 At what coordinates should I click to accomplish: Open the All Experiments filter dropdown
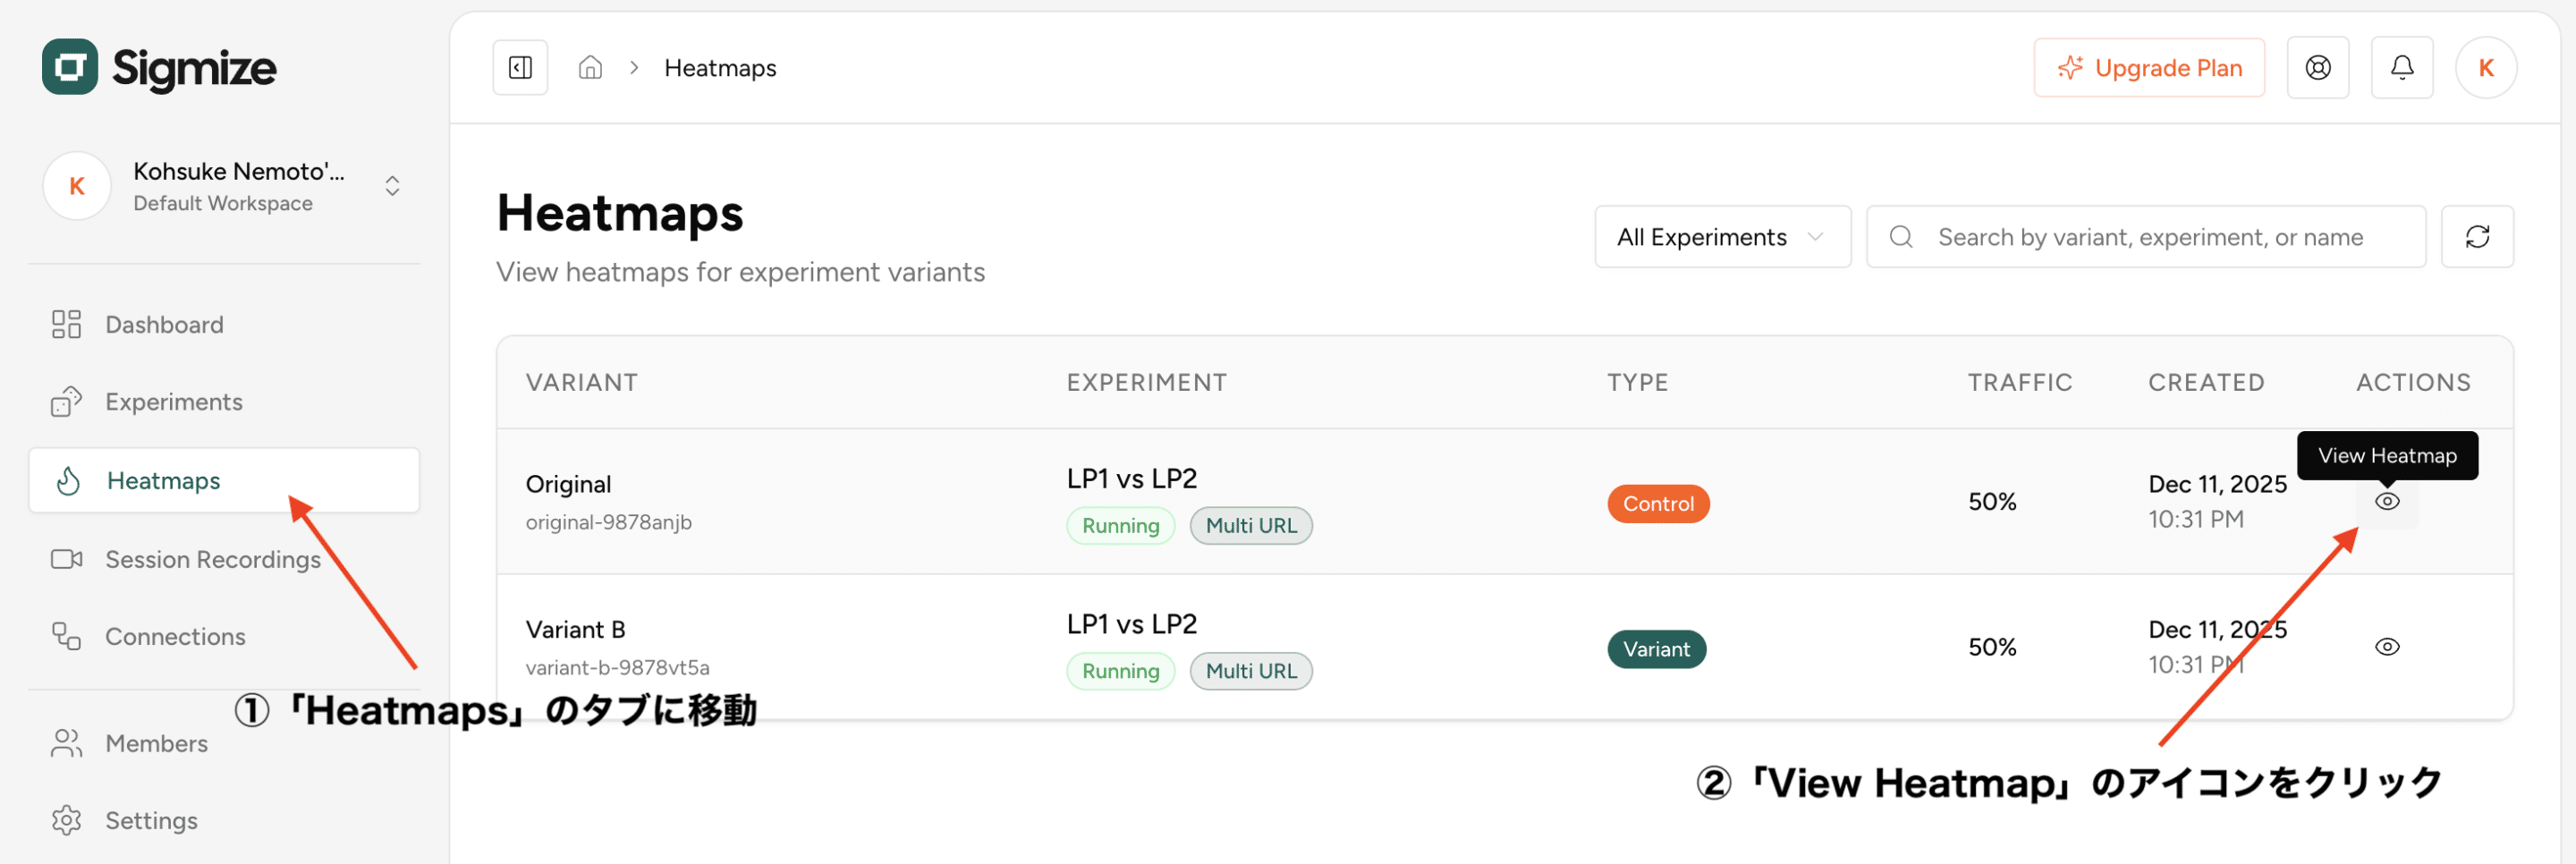pos(1721,237)
